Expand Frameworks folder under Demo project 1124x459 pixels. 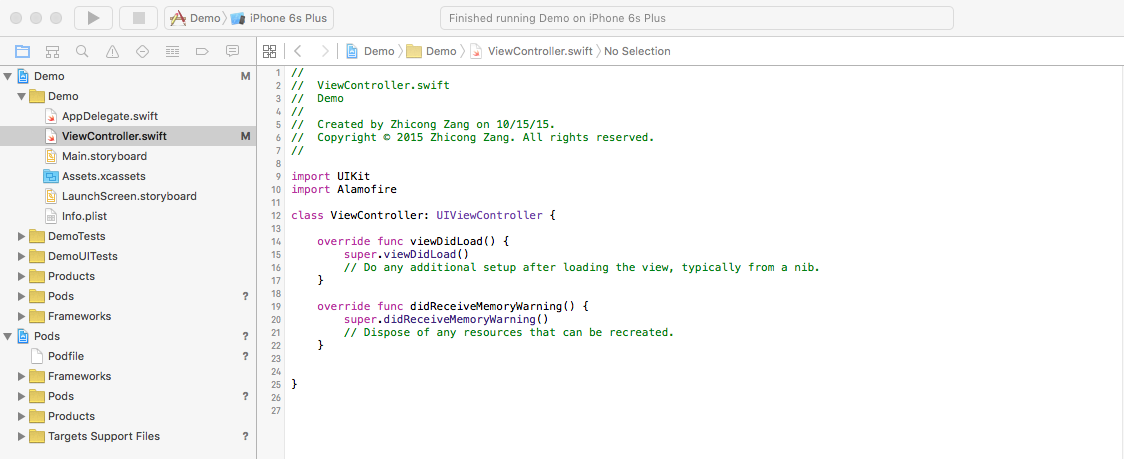[22, 316]
